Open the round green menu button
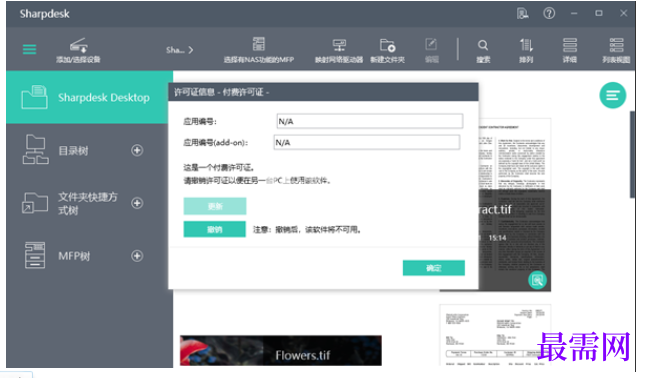649x378 pixels. coord(613,95)
